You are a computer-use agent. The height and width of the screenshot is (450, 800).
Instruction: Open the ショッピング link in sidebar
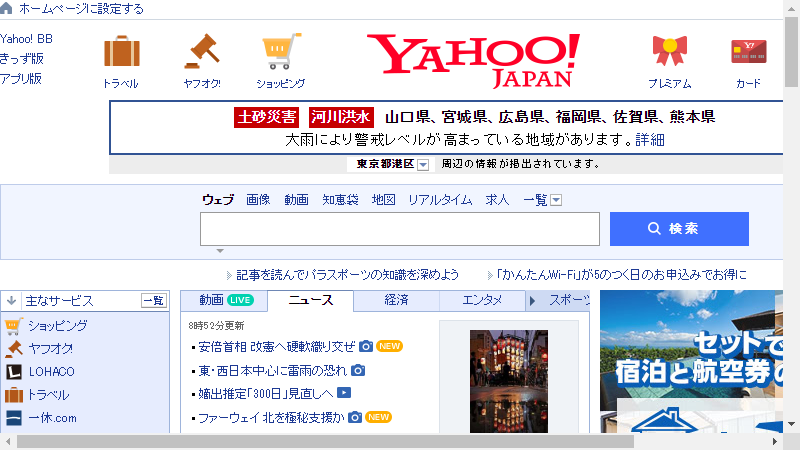pyautogui.click(x=58, y=326)
